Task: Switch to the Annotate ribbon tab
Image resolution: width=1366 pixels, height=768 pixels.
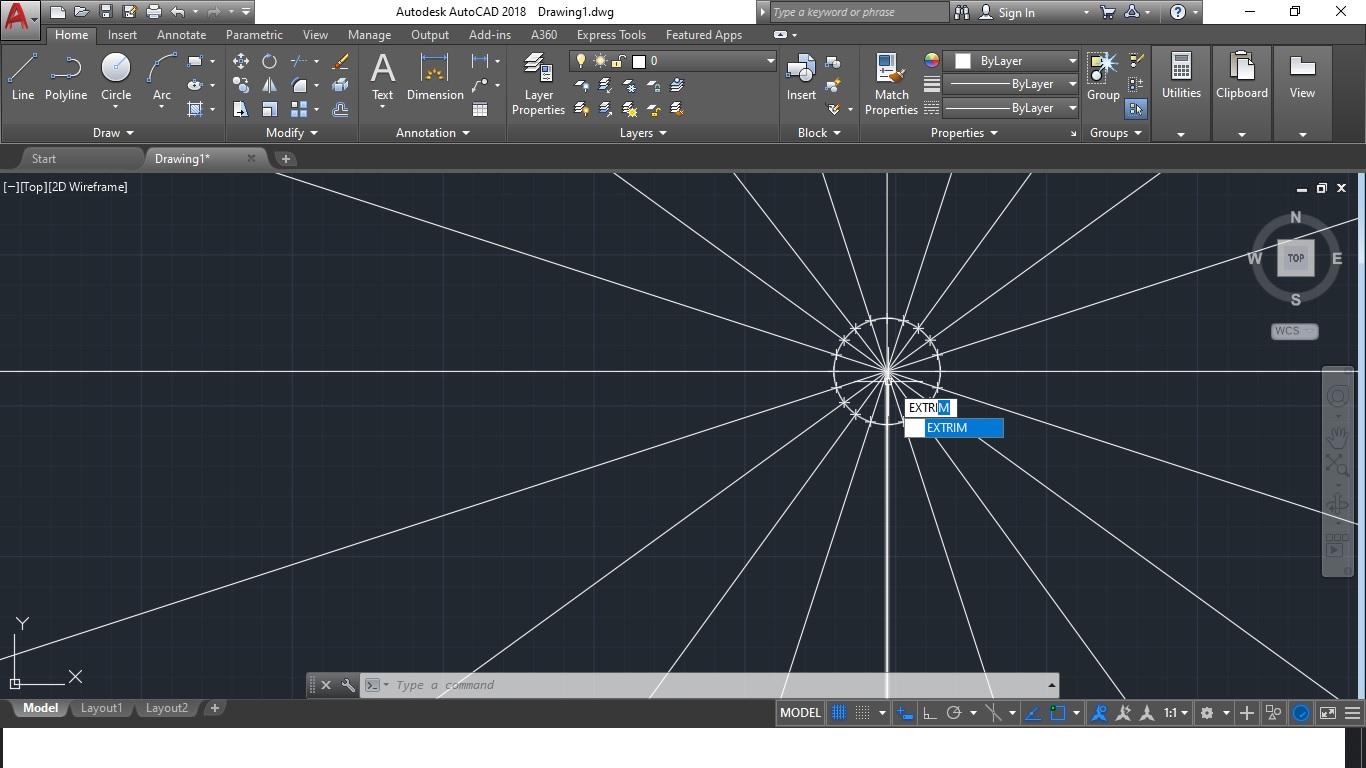Action: (x=181, y=34)
